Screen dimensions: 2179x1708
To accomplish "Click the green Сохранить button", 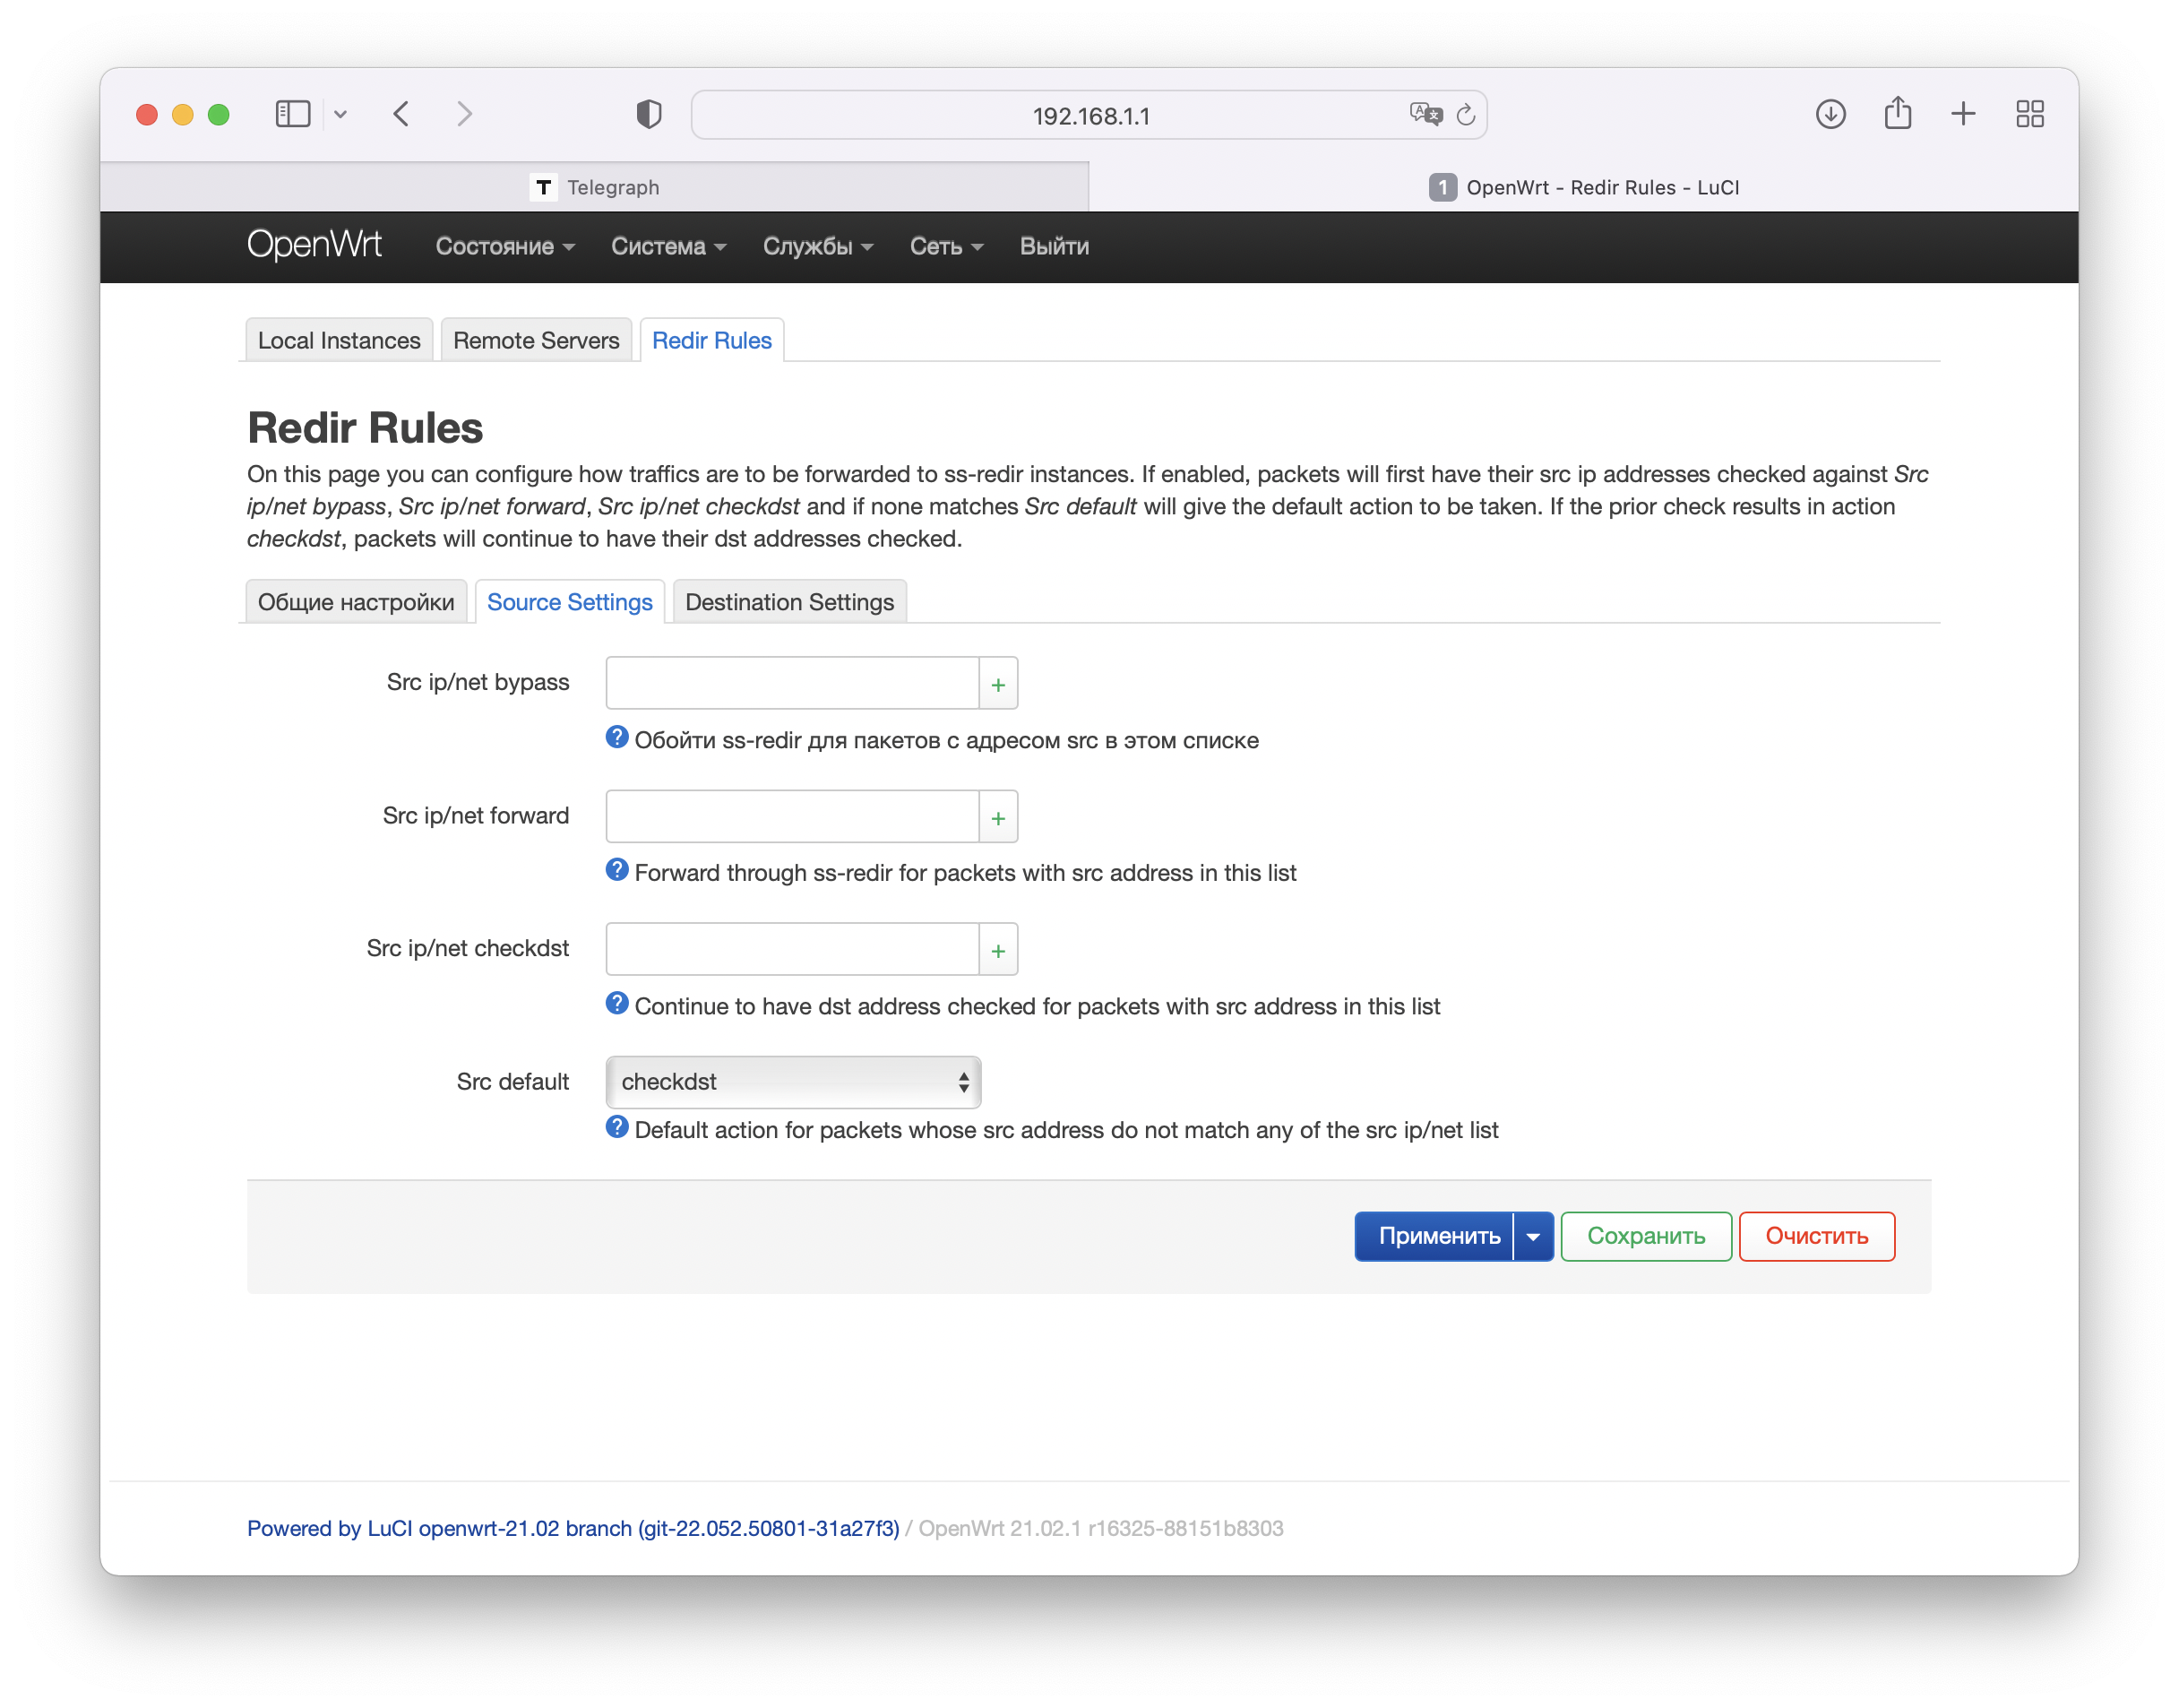I will [1645, 1237].
